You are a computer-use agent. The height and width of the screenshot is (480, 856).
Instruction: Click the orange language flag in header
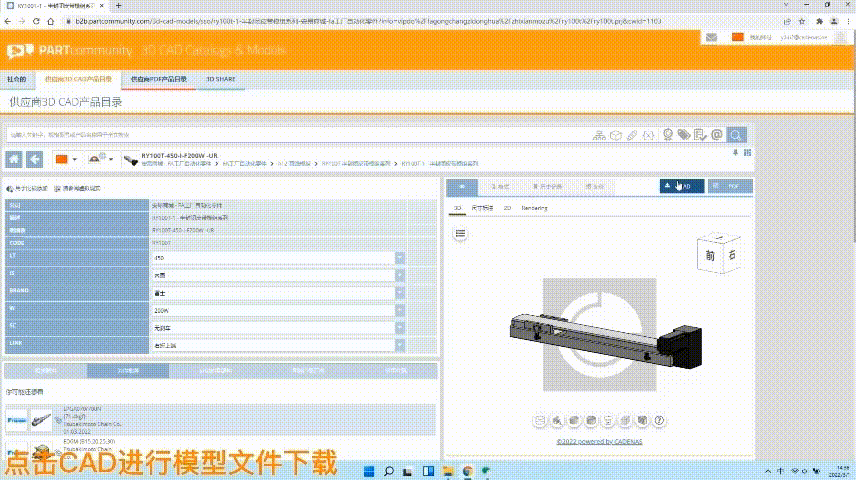[x=738, y=37]
